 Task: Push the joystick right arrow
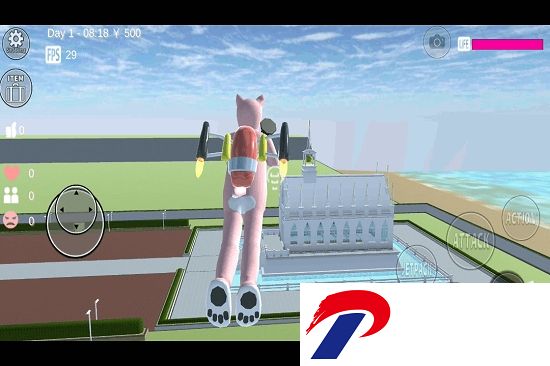[x=90, y=209]
